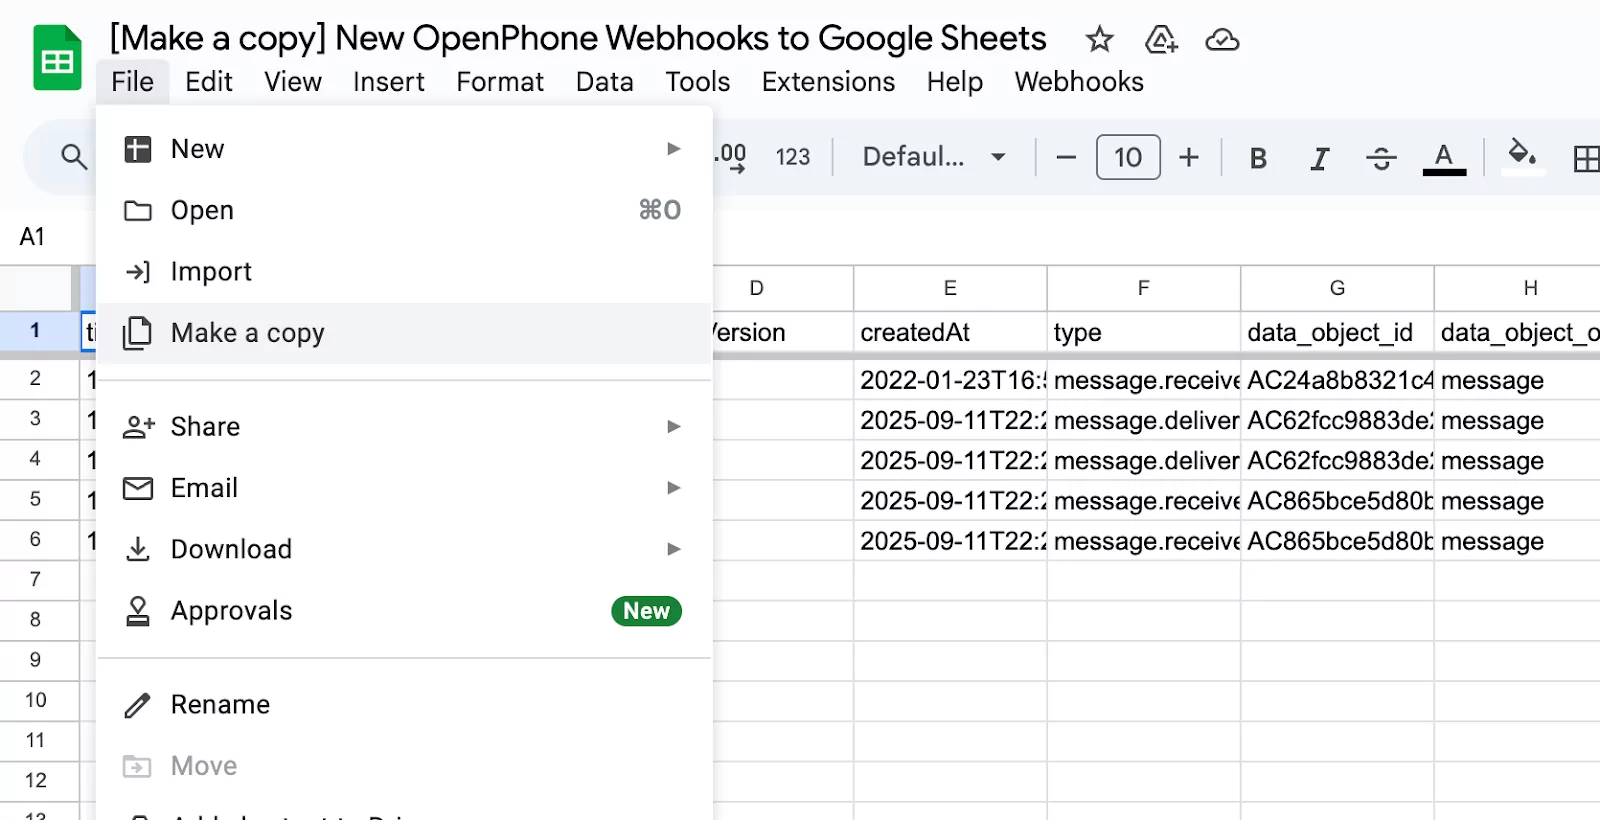Select row 1 header
Image resolution: width=1600 pixels, height=820 pixels.
click(x=36, y=331)
